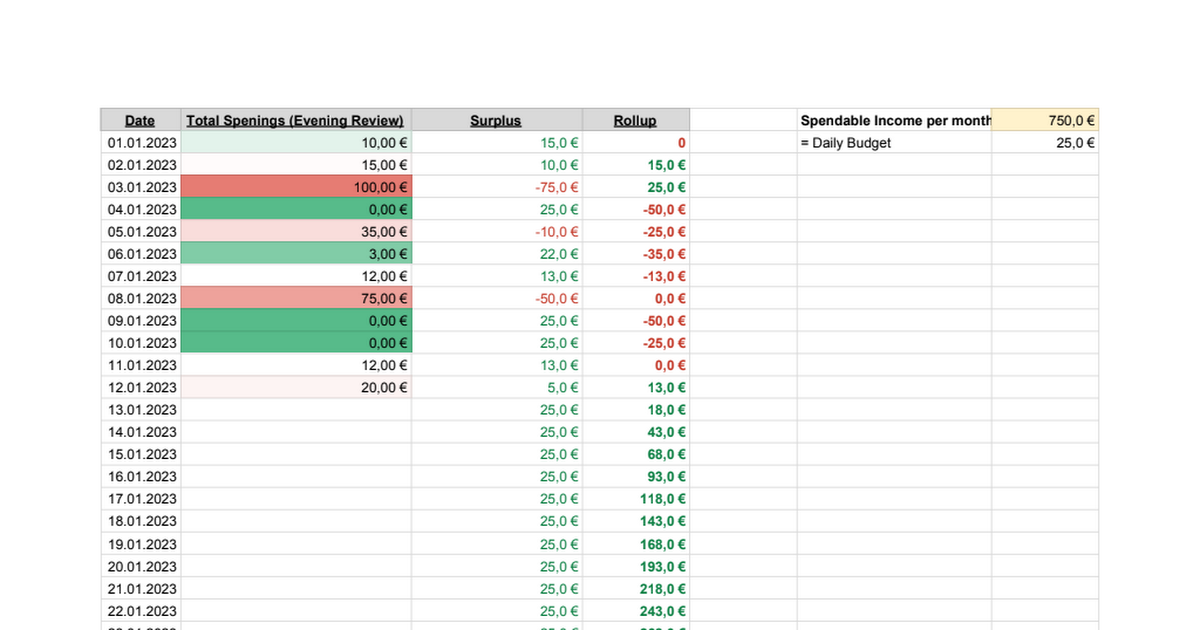1200x630 pixels.
Task: Click date cell 19.01.2023
Action: click(x=140, y=544)
